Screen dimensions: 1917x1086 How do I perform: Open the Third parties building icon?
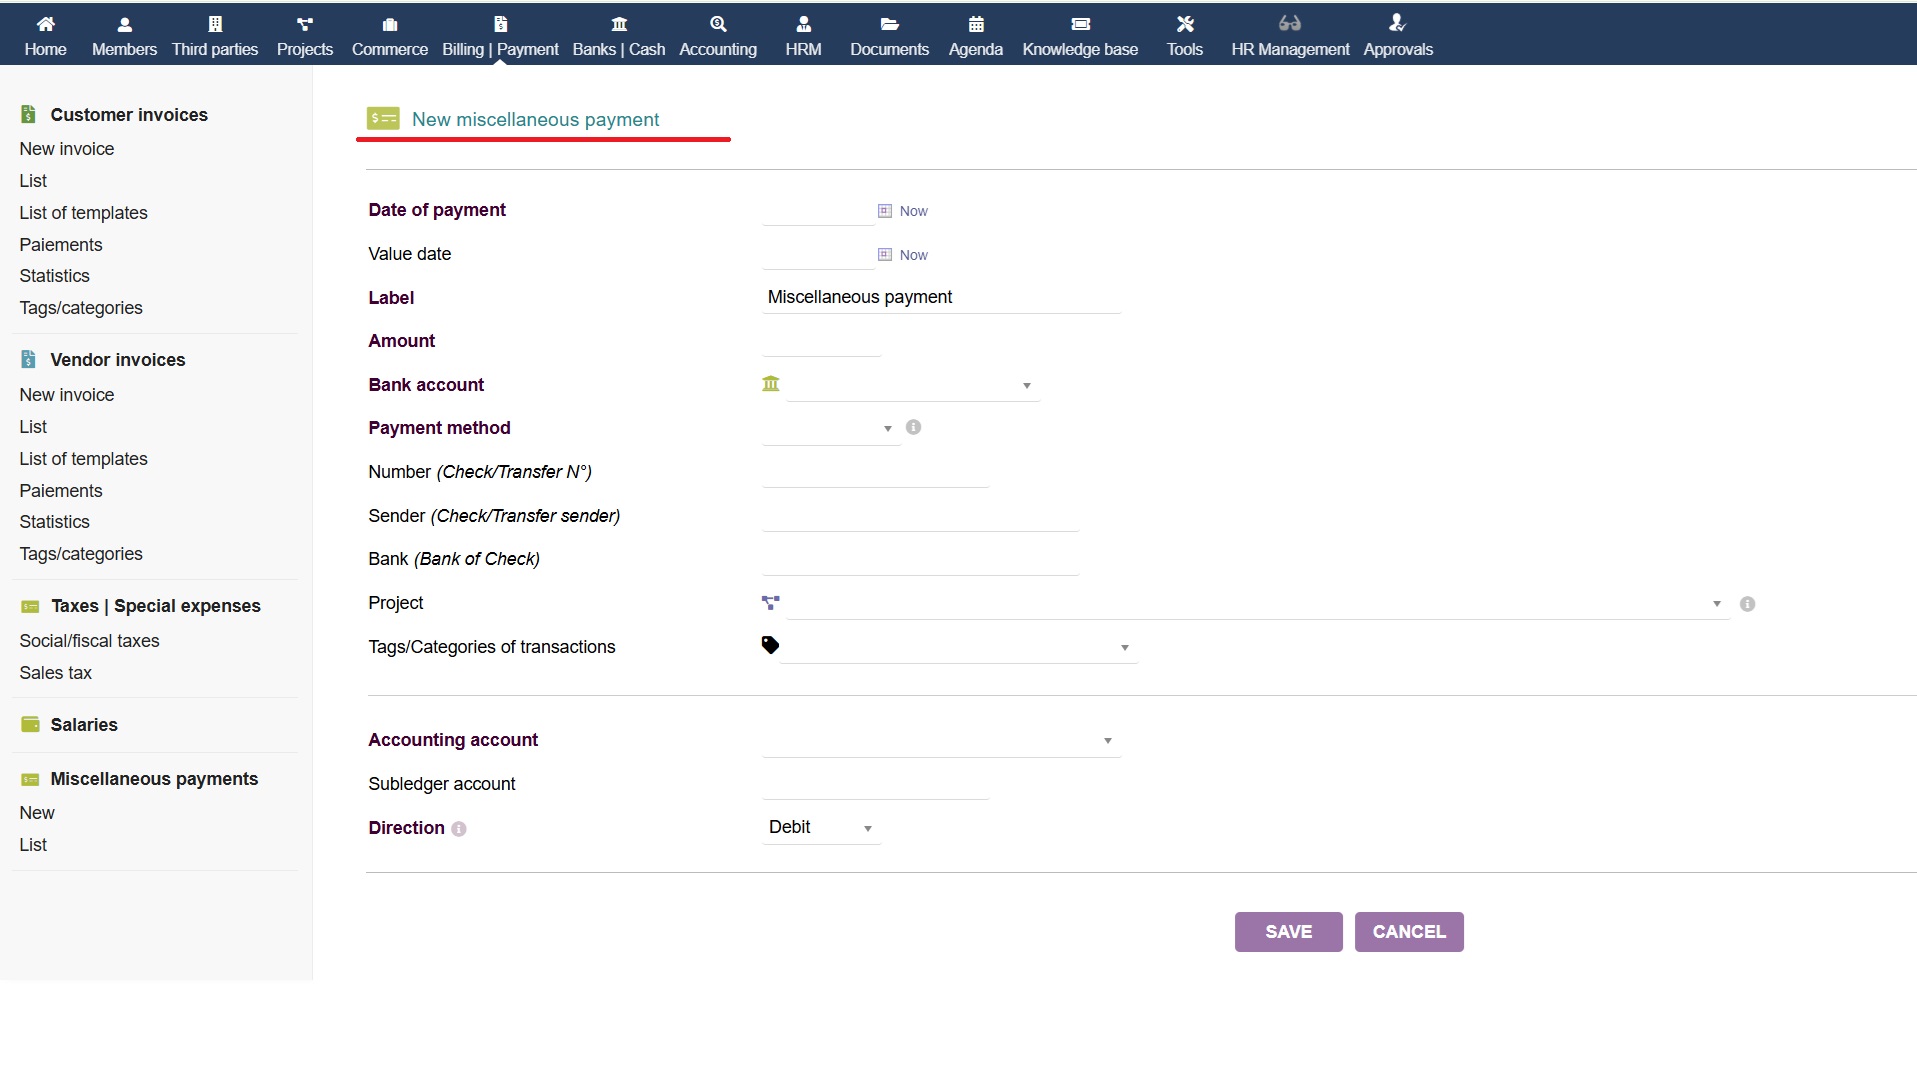coord(214,24)
